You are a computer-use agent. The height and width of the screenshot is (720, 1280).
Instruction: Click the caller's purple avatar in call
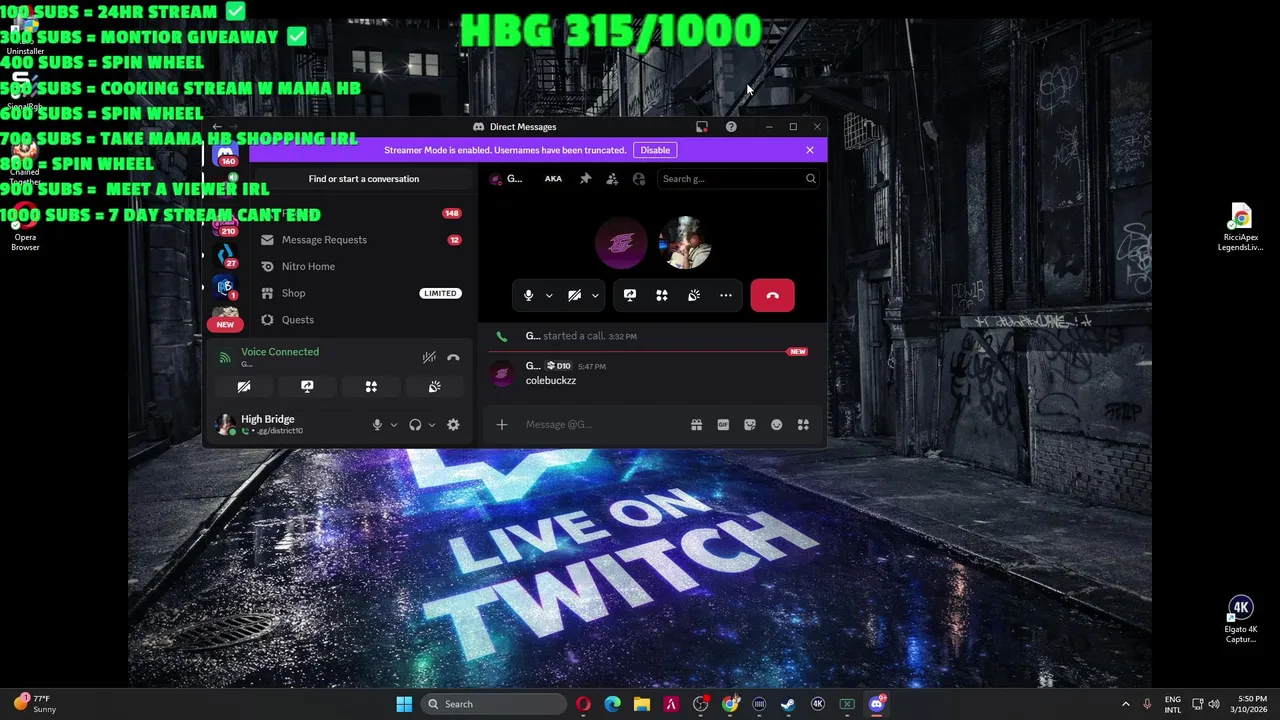pyautogui.click(x=621, y=243)
